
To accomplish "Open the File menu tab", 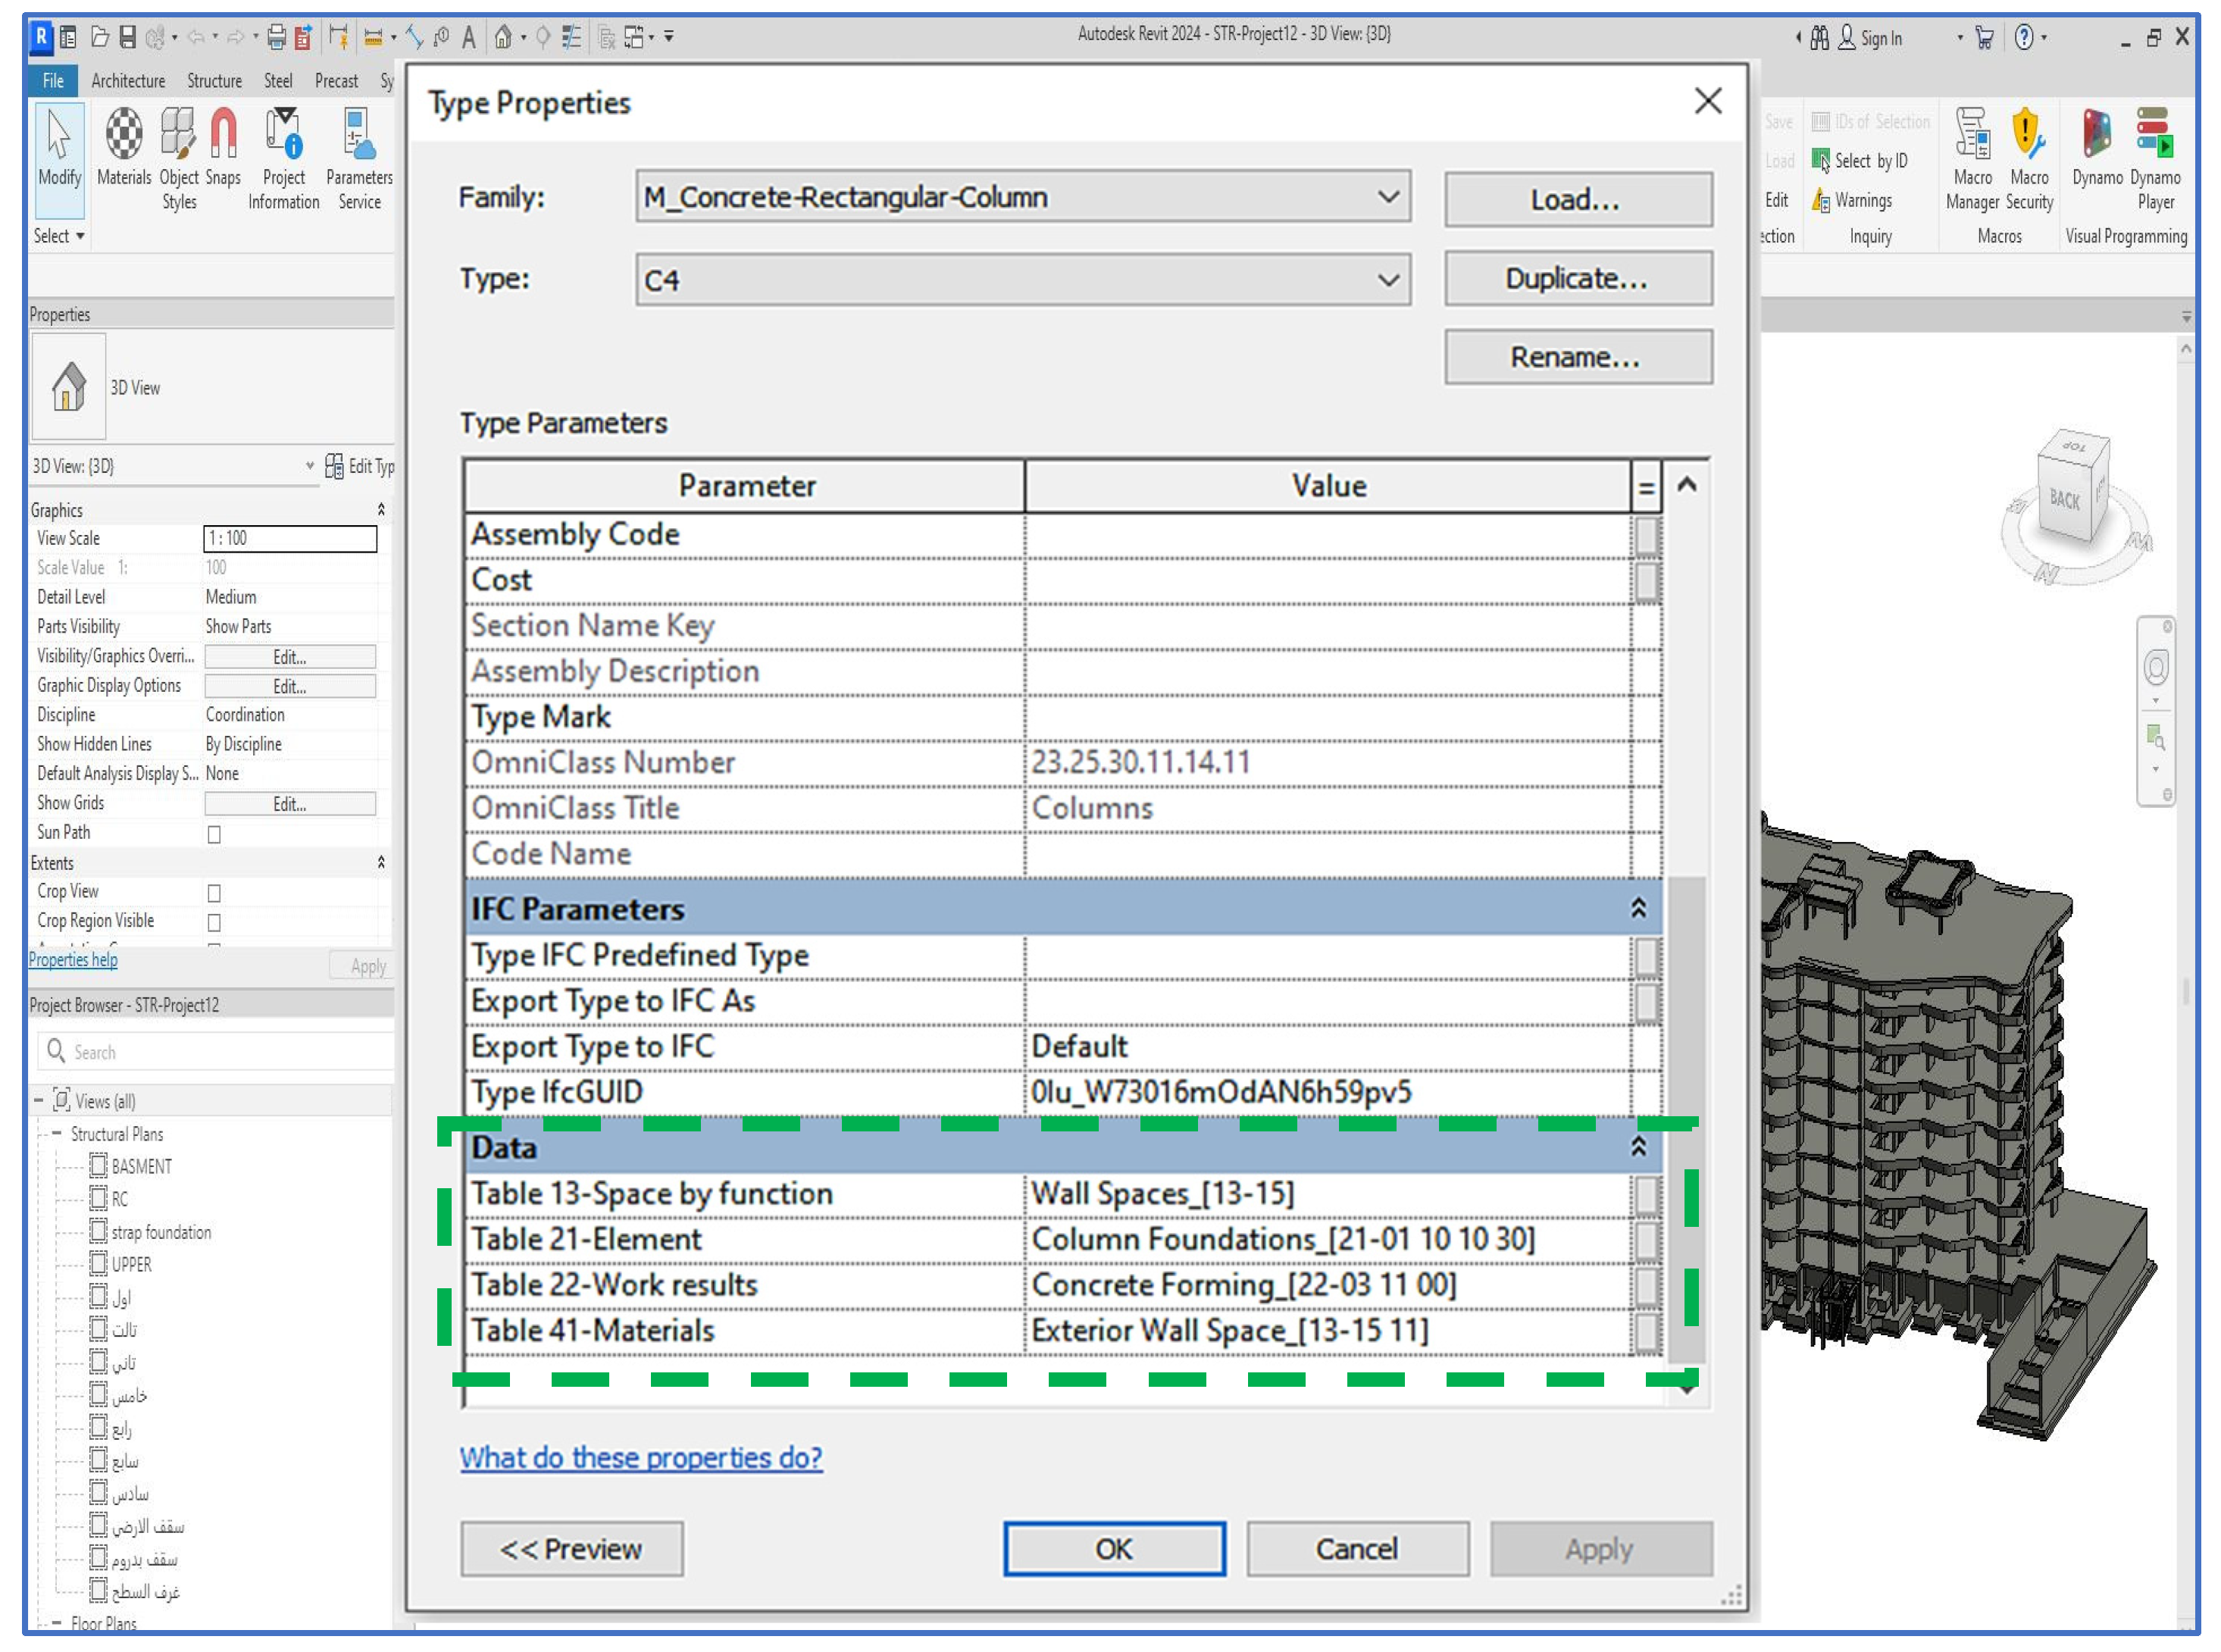I will coord(53,81).
